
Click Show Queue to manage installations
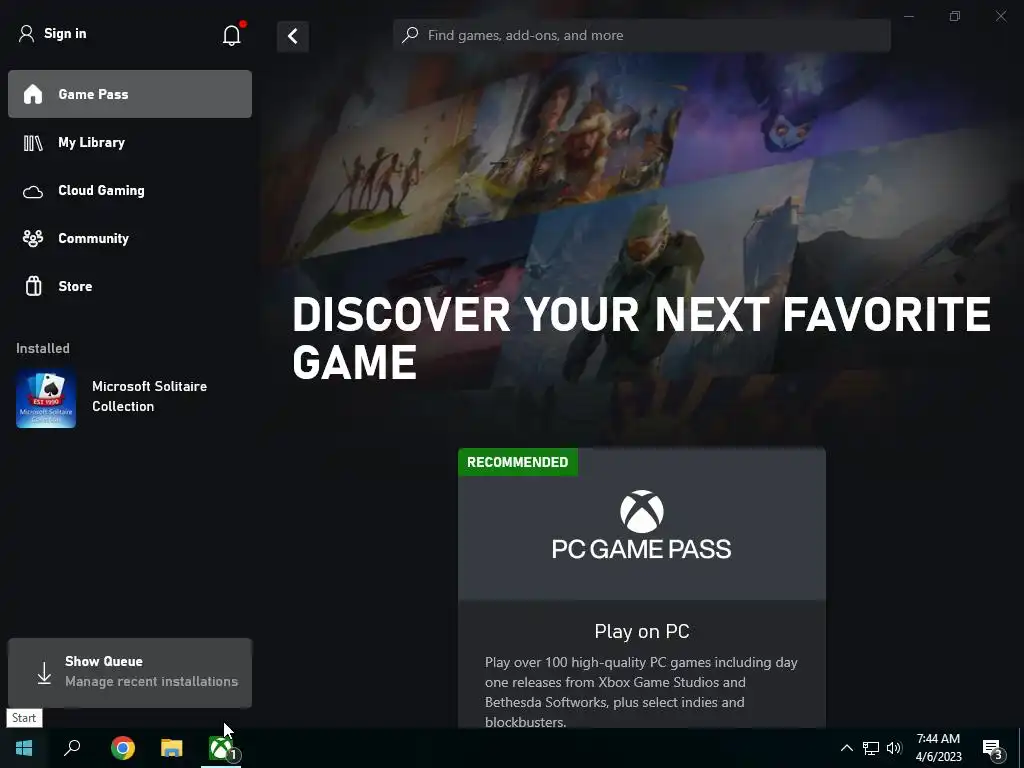(x=130, y=673)
